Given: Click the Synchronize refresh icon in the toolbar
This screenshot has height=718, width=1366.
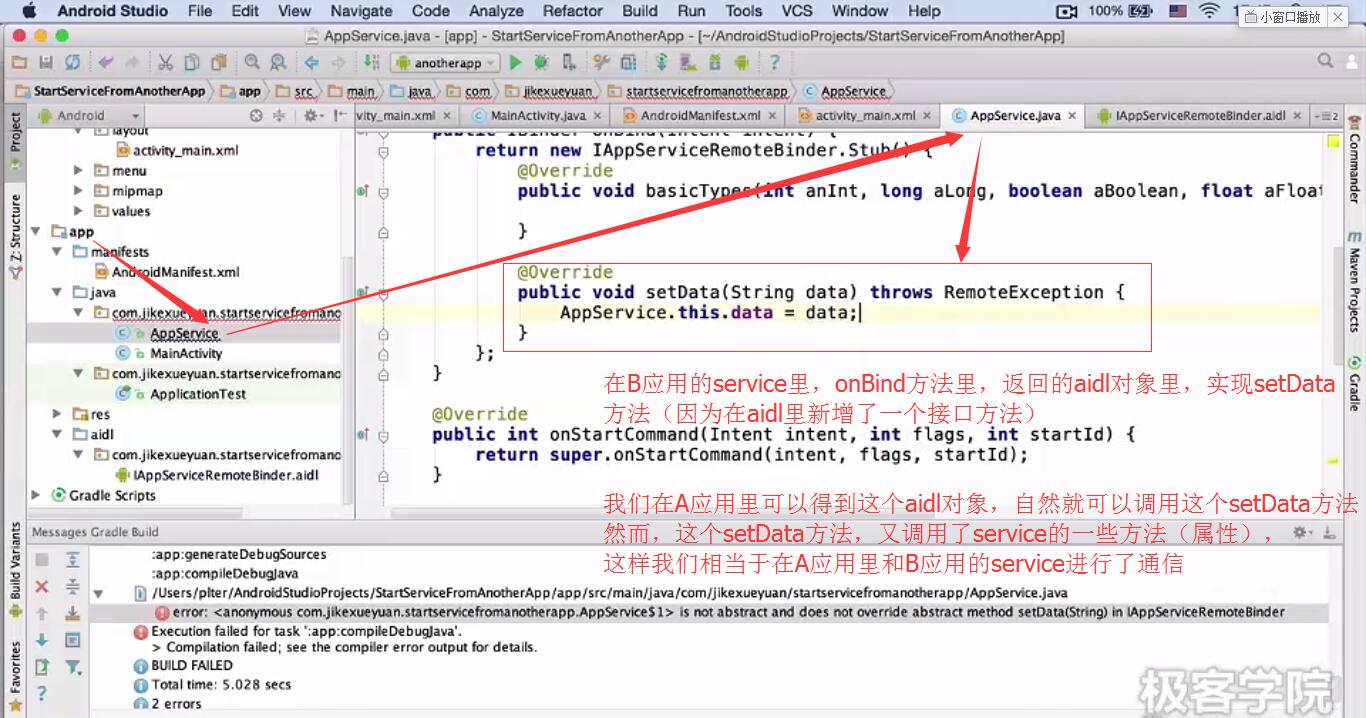Looking at the screenshot, I should coord(73,62).
